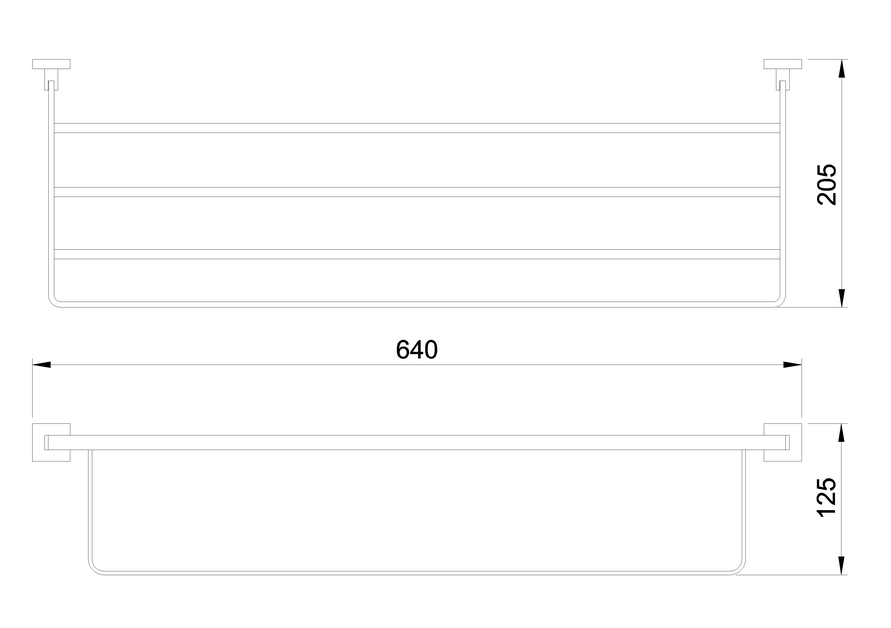Click the vertical 205 dimension line
Screen dimensions: 891x628
click(x=842, y=183)
